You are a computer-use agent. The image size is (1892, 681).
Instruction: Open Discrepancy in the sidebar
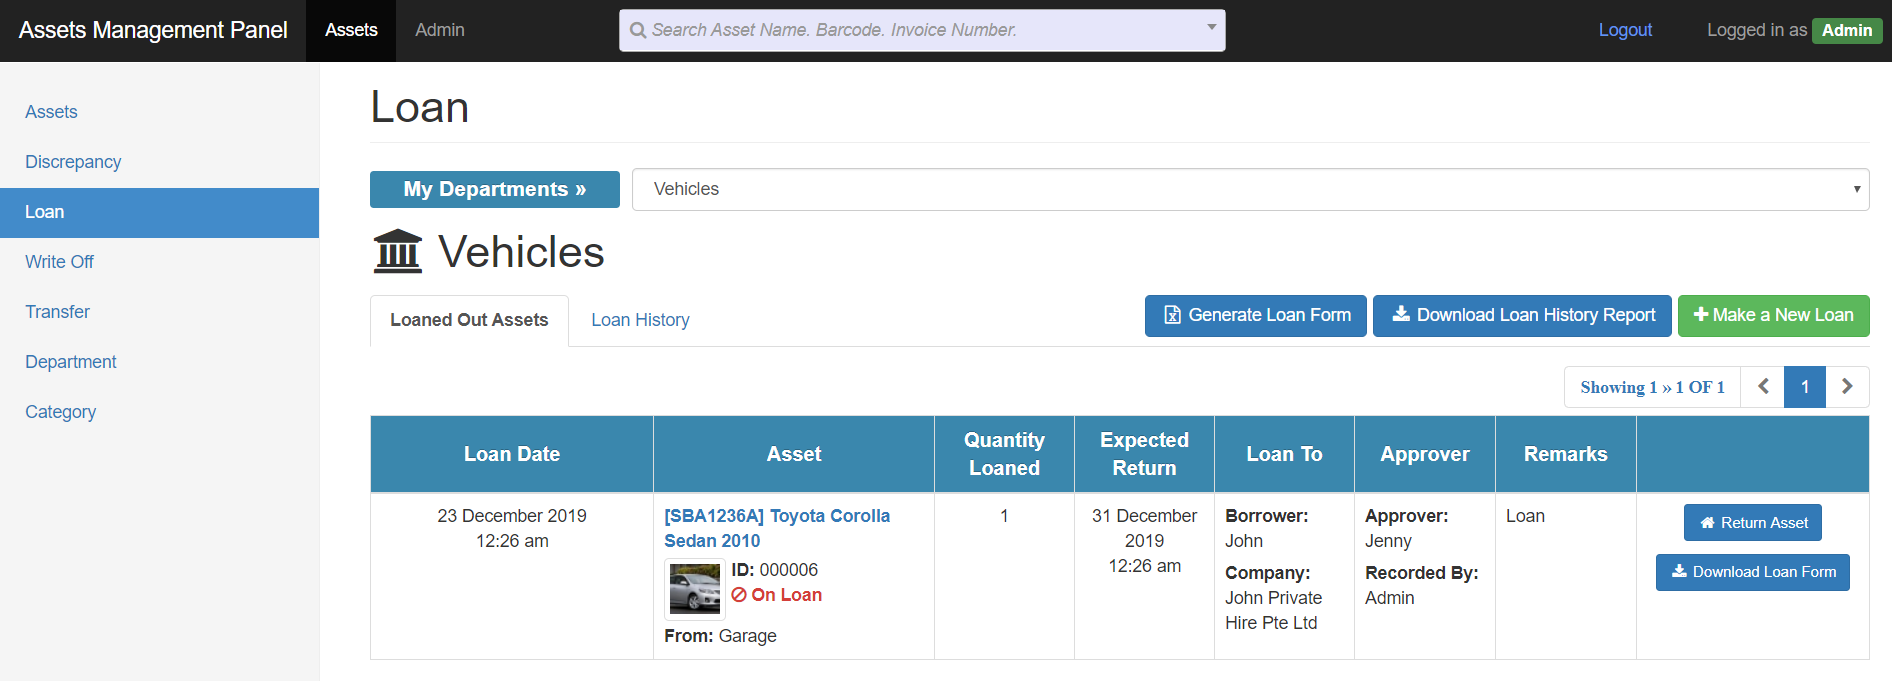point(73,162)
